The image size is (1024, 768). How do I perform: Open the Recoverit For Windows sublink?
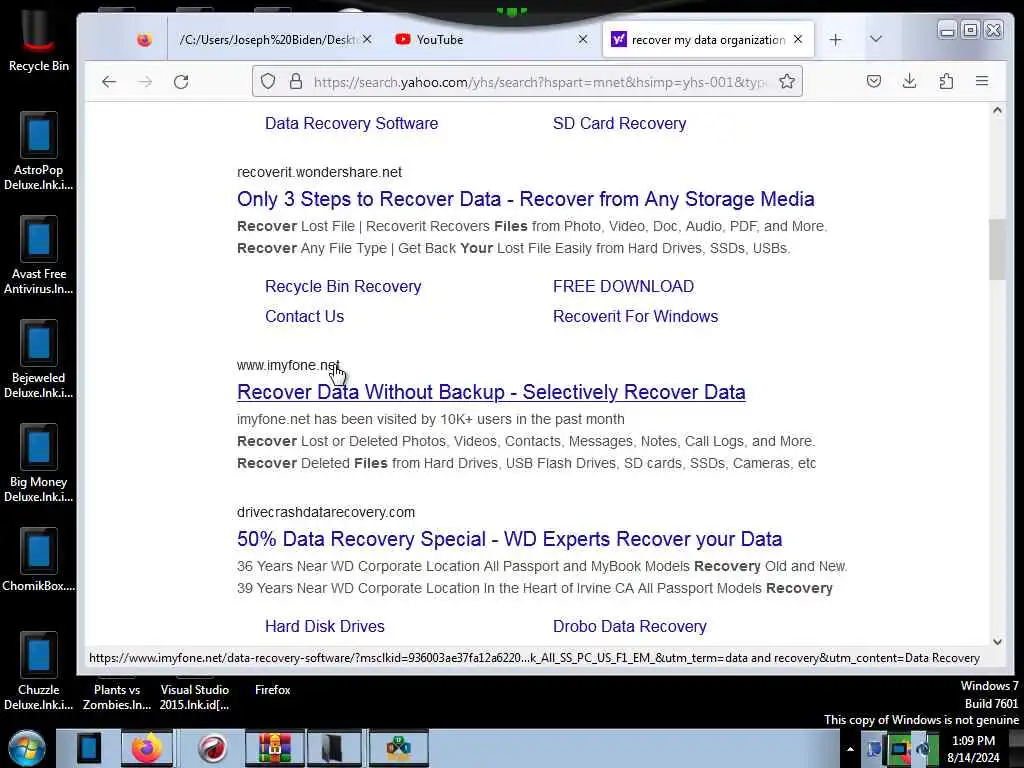coord(635,316)
